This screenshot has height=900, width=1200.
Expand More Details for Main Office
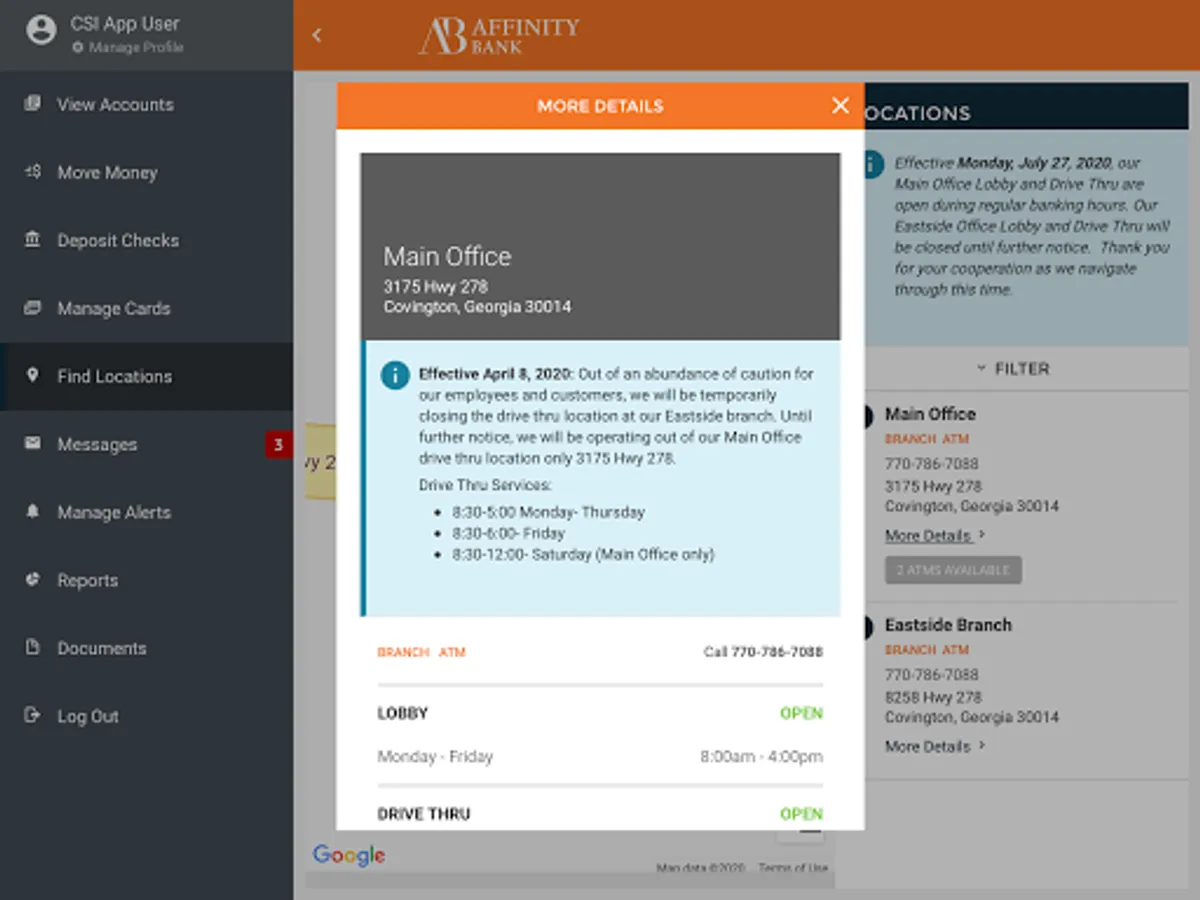point(929,535)
